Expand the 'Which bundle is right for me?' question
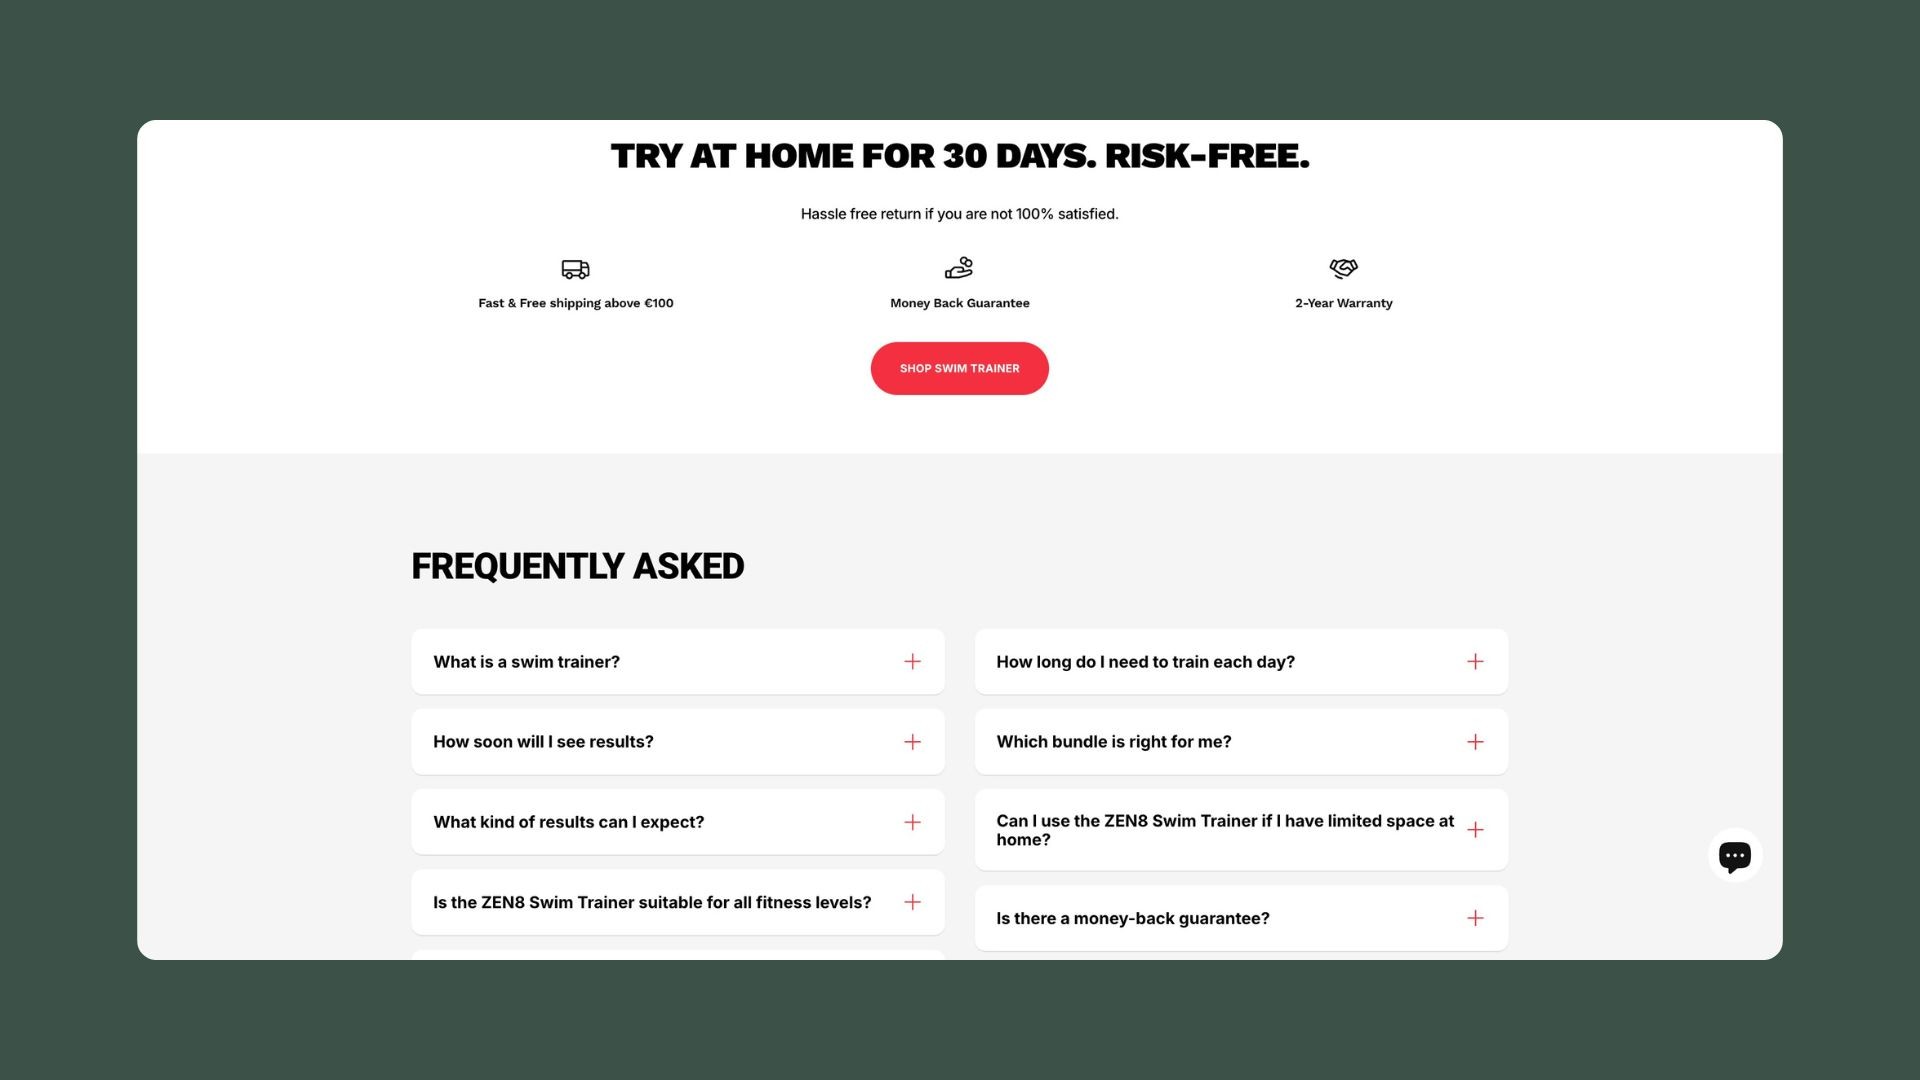 pyautogui.click(x=1476, y=741)
